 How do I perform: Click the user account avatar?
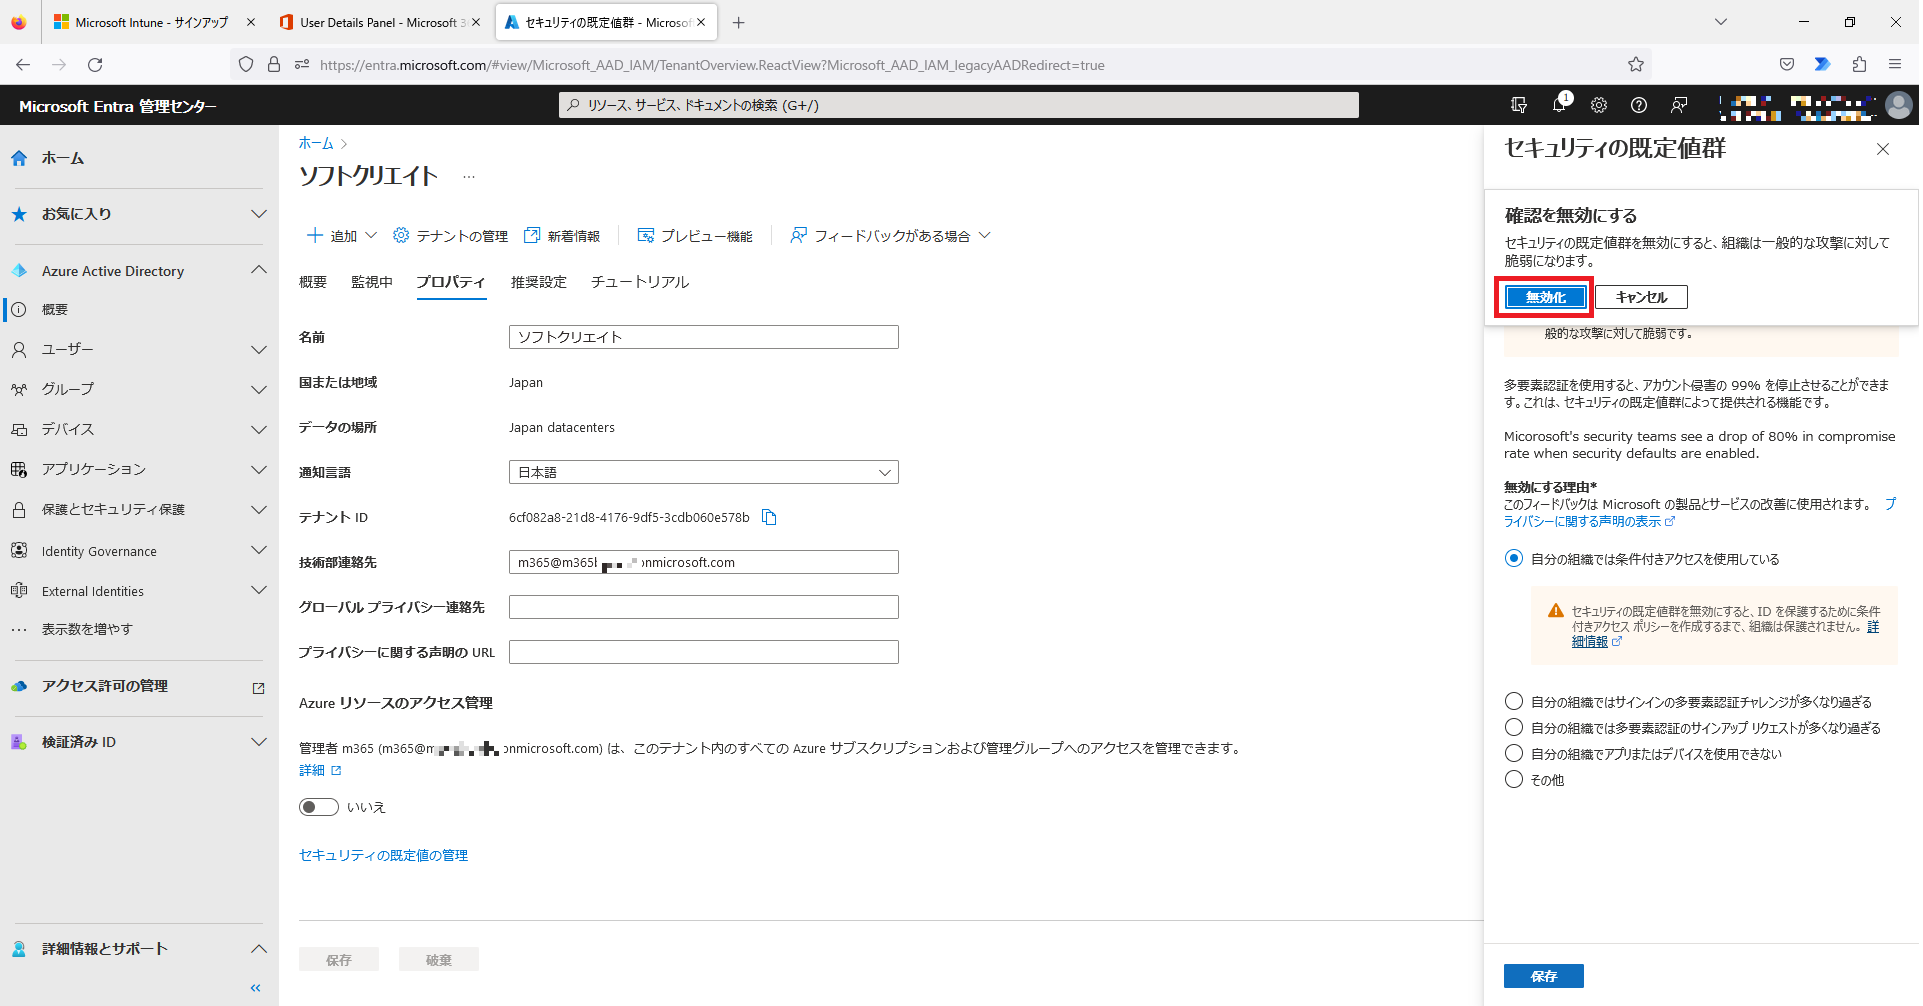click(x=1898, y=105)
